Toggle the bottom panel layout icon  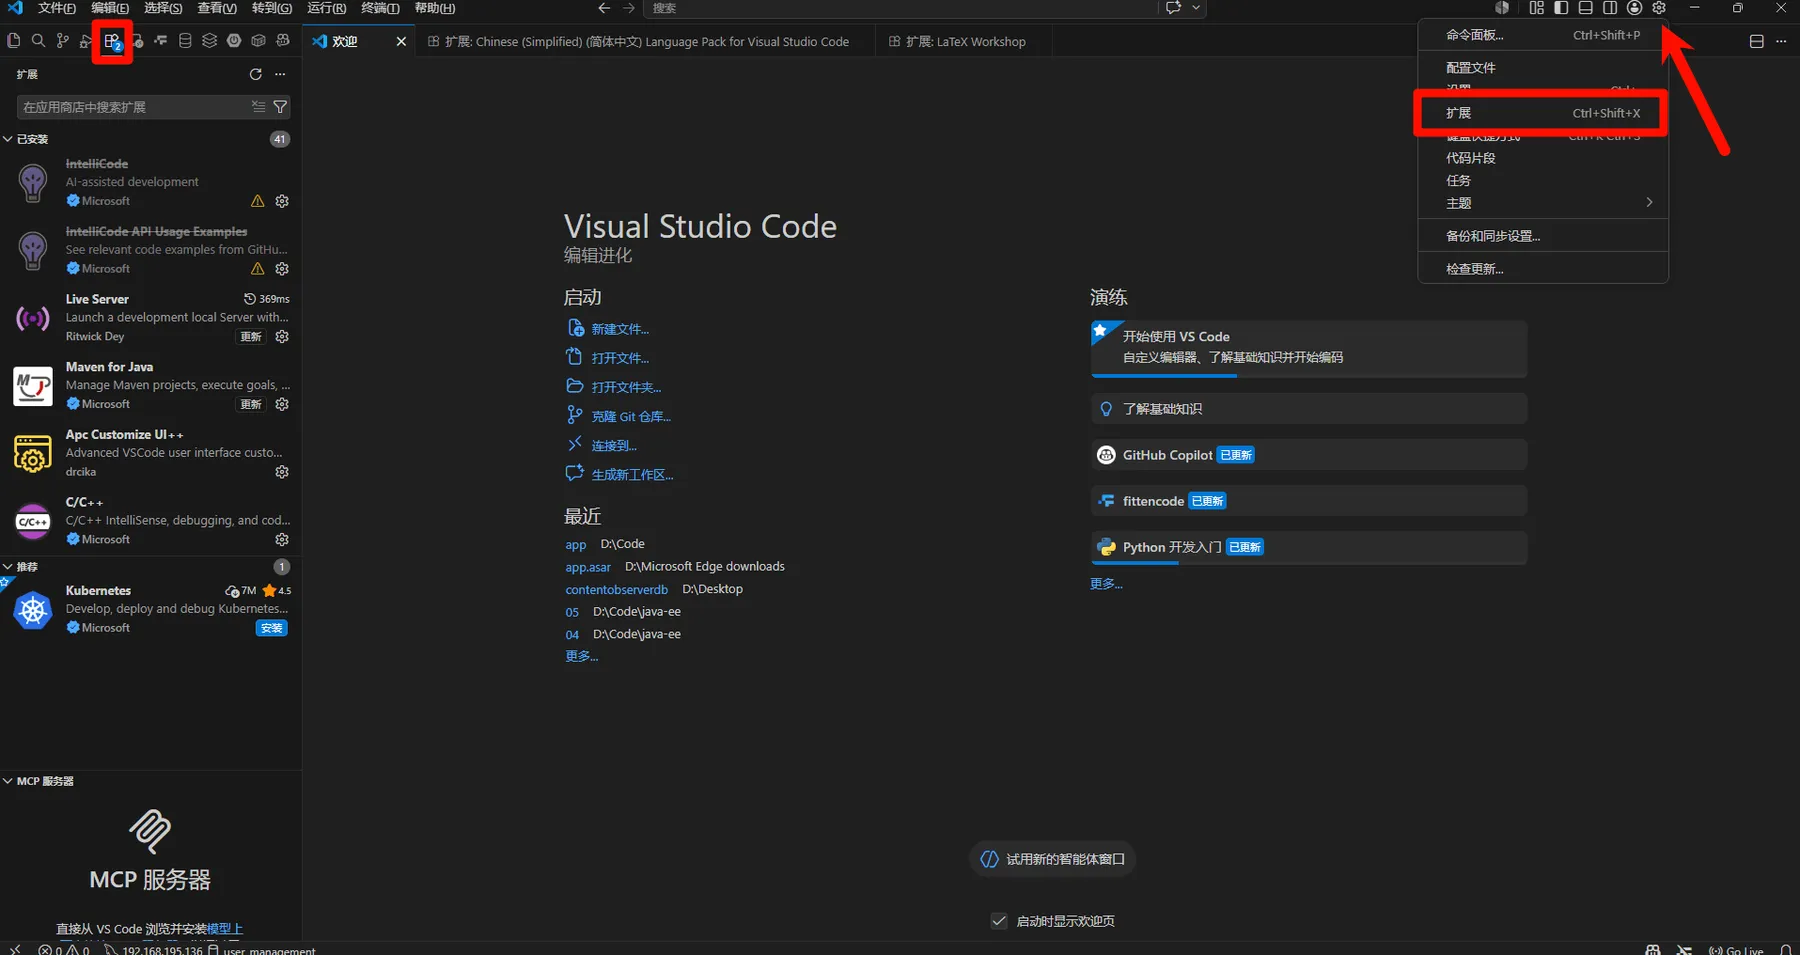1586,8
